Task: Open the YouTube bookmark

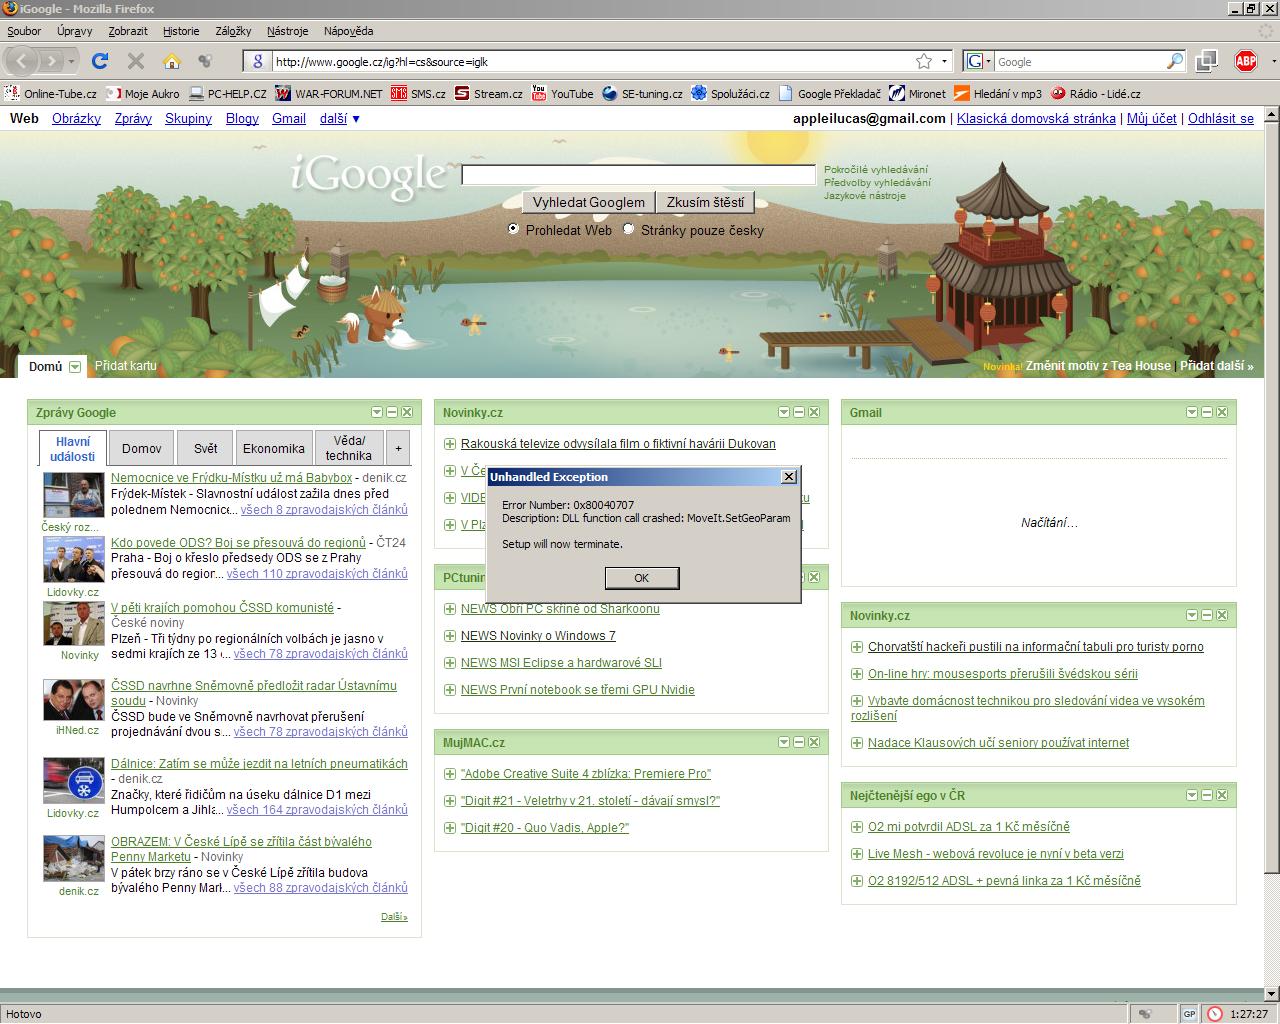Action: 562,94
